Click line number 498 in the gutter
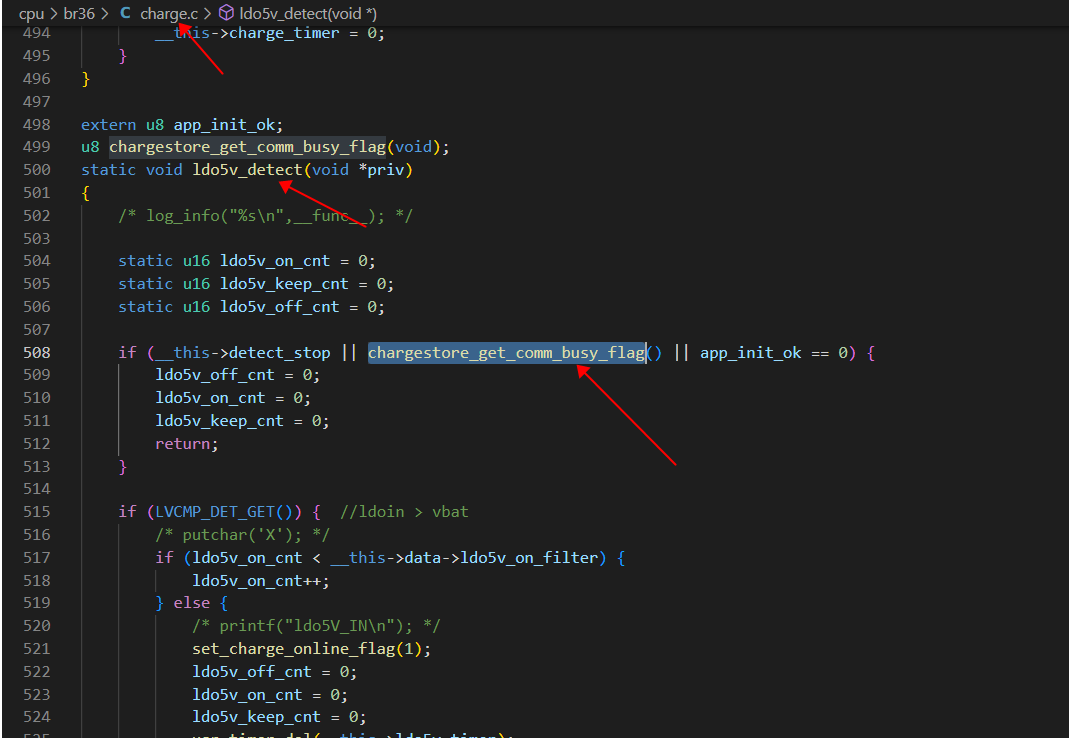The image size is (1069, 738). click(x=37, y=125)
